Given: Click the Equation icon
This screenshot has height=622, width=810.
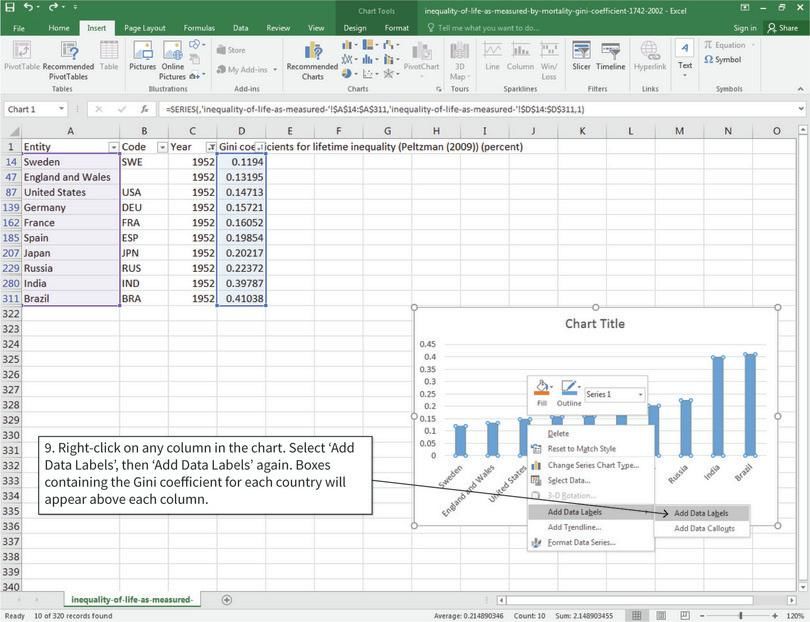Looking at the screenshot, I should tap(725, 45).
